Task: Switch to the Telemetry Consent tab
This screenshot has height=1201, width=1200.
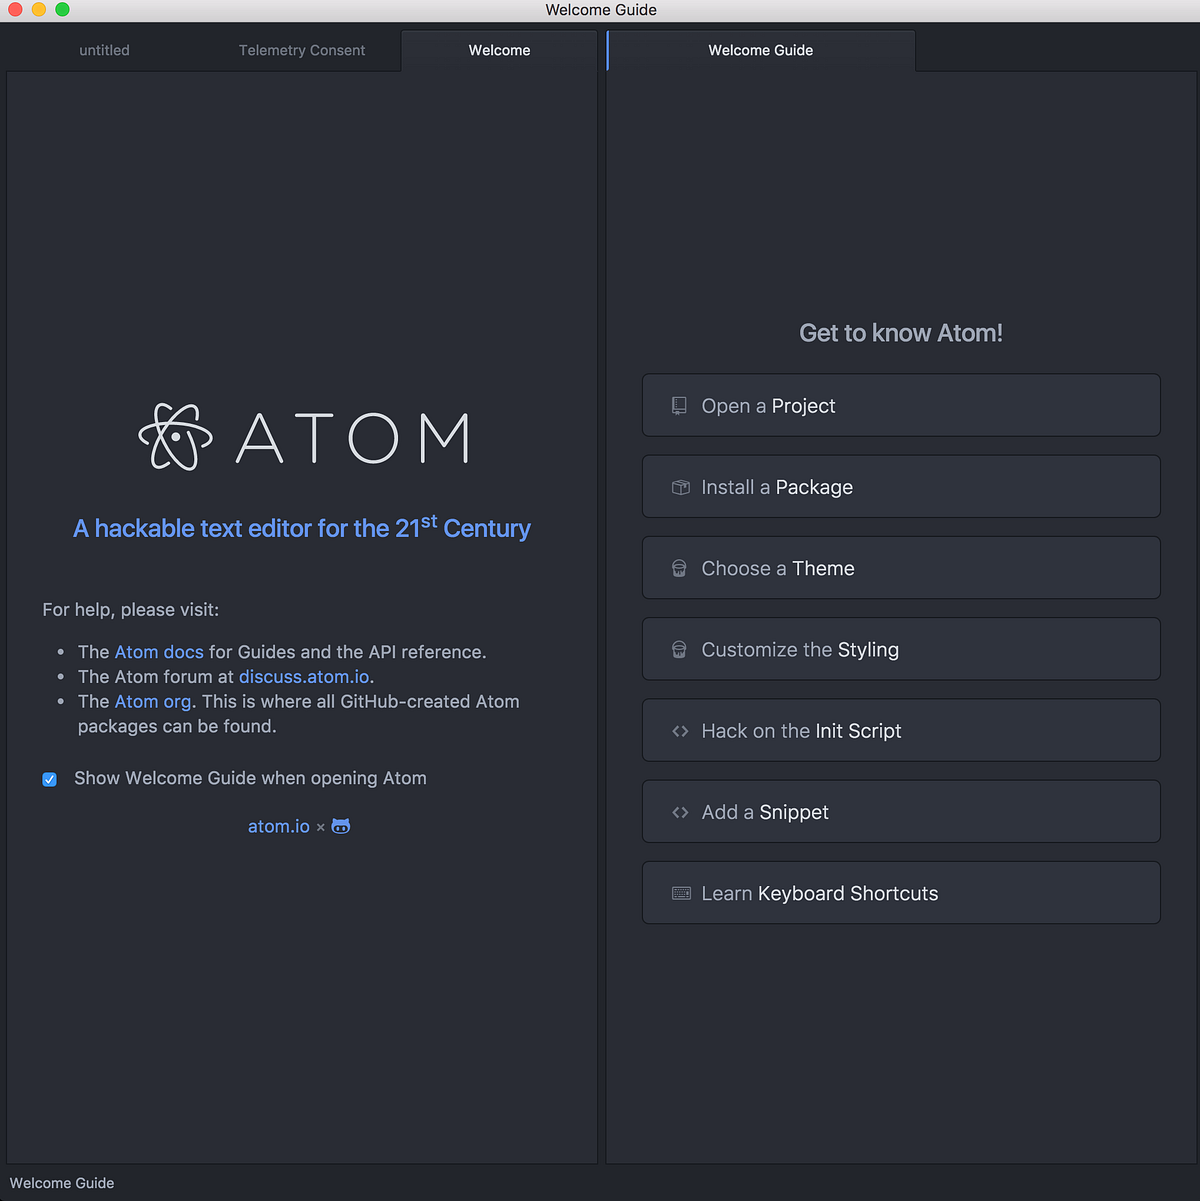Action: click(302, 50)
